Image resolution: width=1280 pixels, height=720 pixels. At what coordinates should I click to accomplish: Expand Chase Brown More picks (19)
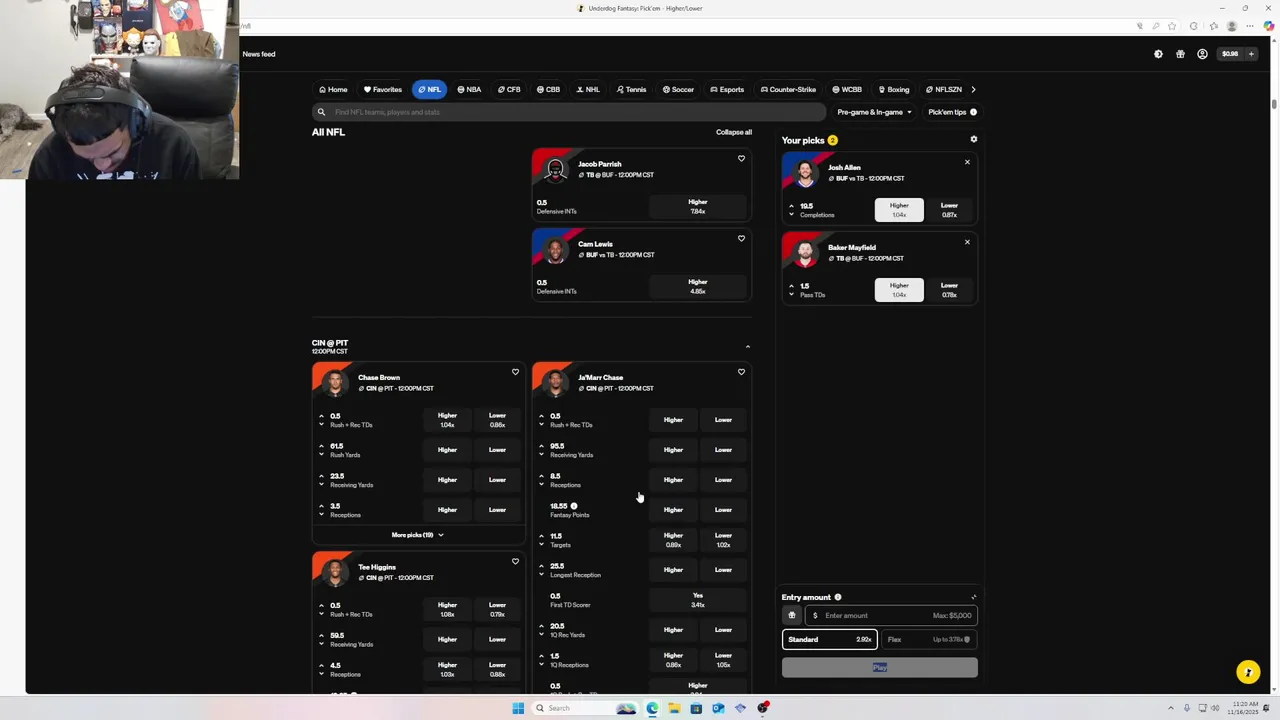click(417, 535)
